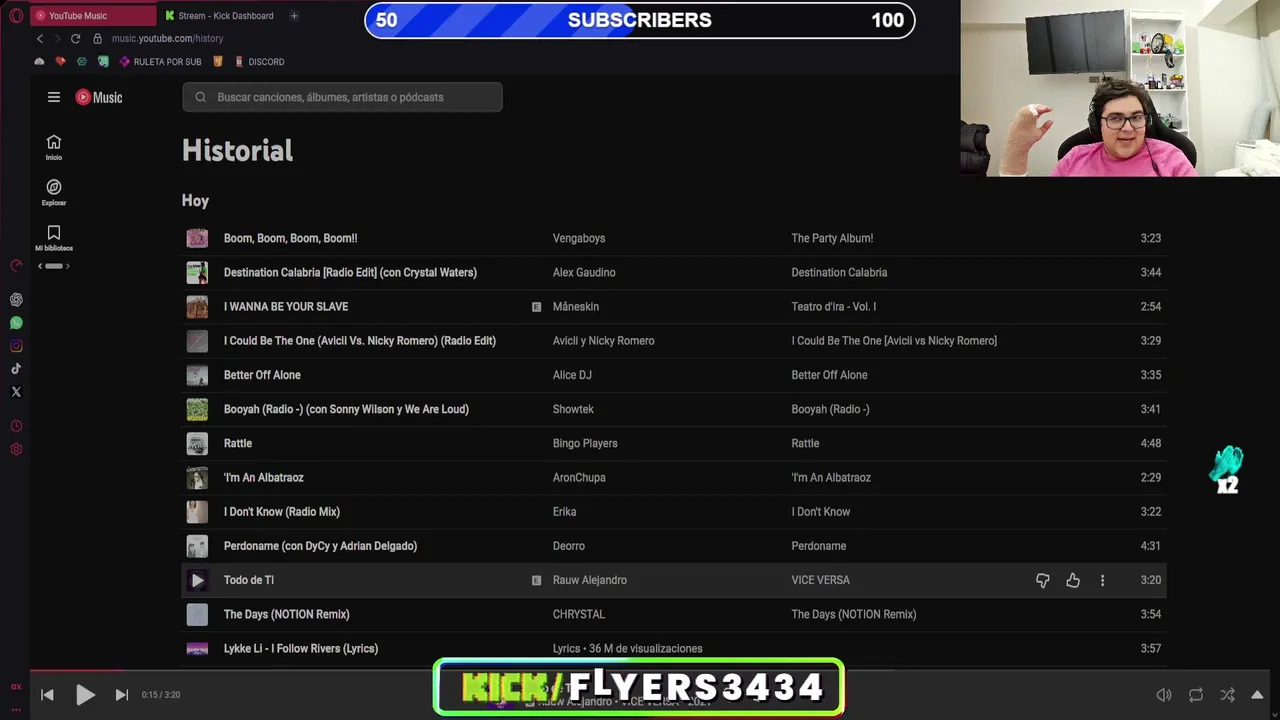1280x720 pixels.
Task: Dislike the song Todo de Ti
Action: coord(1042,580)
